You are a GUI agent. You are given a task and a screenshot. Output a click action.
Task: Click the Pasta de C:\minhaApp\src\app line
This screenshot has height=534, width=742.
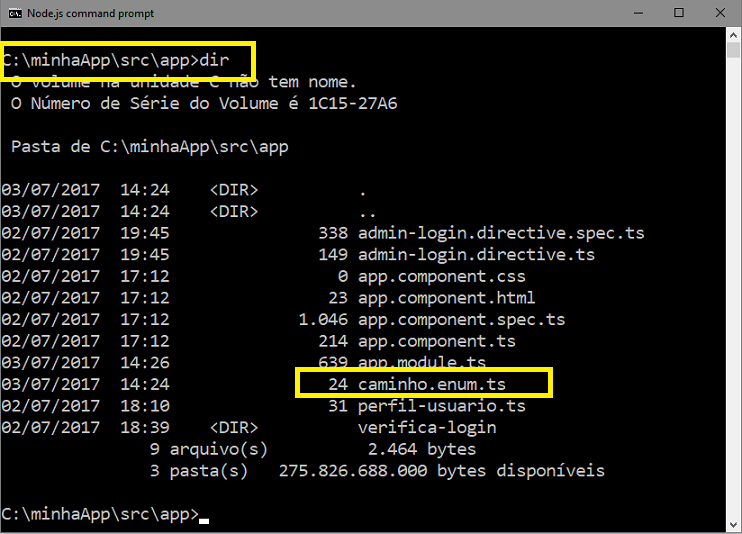150,147
